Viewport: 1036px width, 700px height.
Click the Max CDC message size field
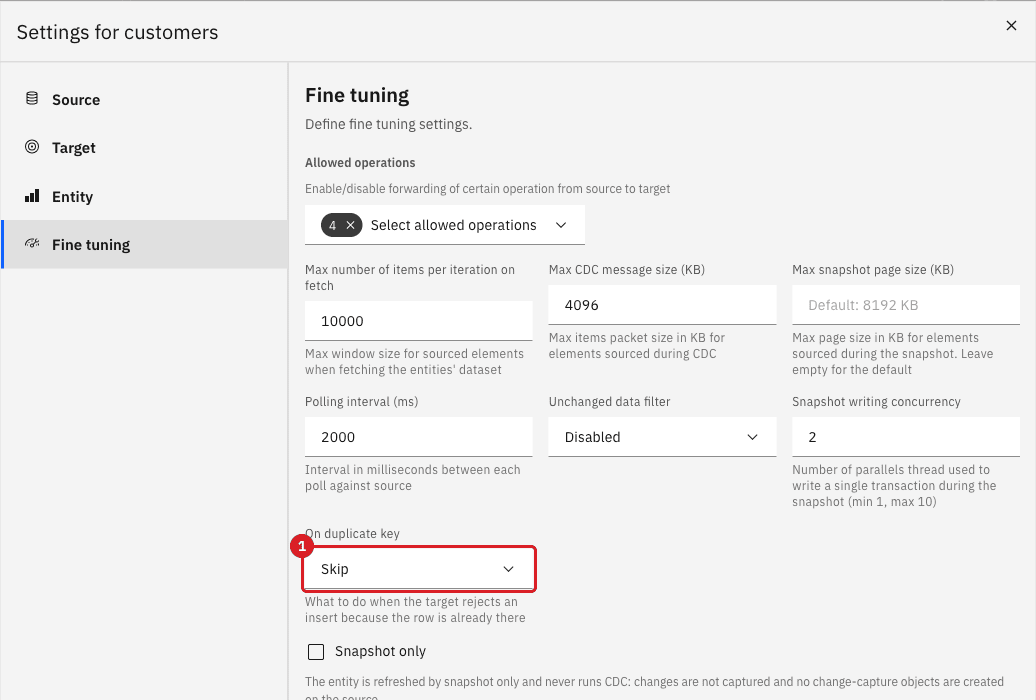coord(662,305)
